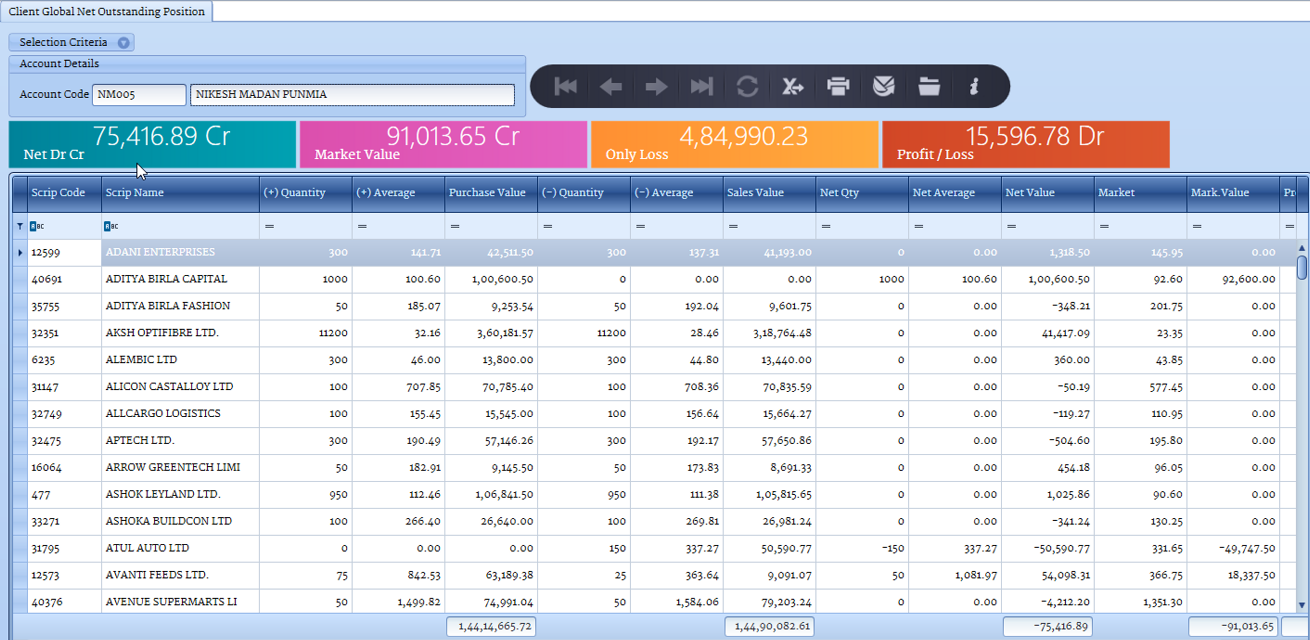Open the folder icon in the toolbar
The image size is (1310, 640).
tap(929, 87)
